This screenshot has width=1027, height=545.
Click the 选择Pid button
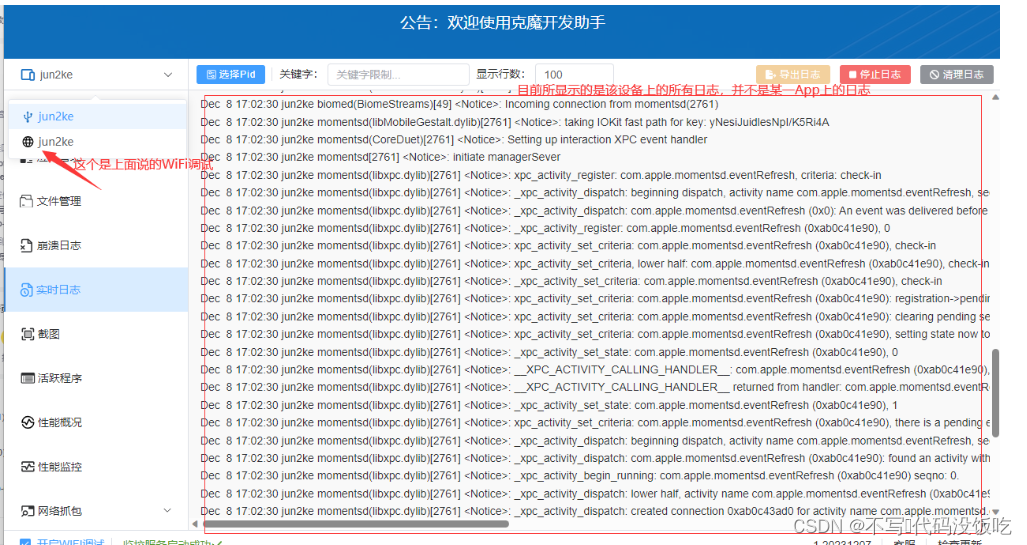231,75
